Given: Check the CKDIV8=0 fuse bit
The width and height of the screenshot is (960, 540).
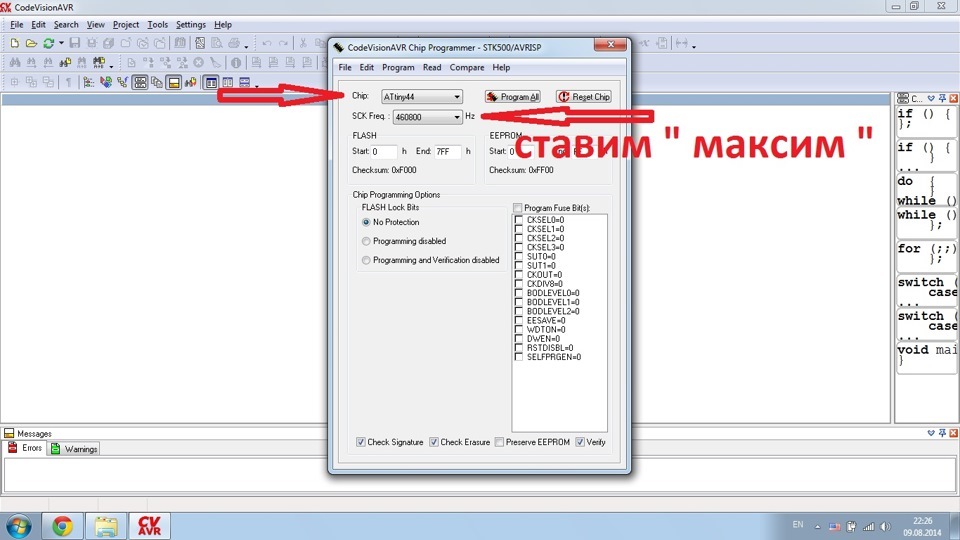Looking at the screenshot, I should [x=519, y=284].
